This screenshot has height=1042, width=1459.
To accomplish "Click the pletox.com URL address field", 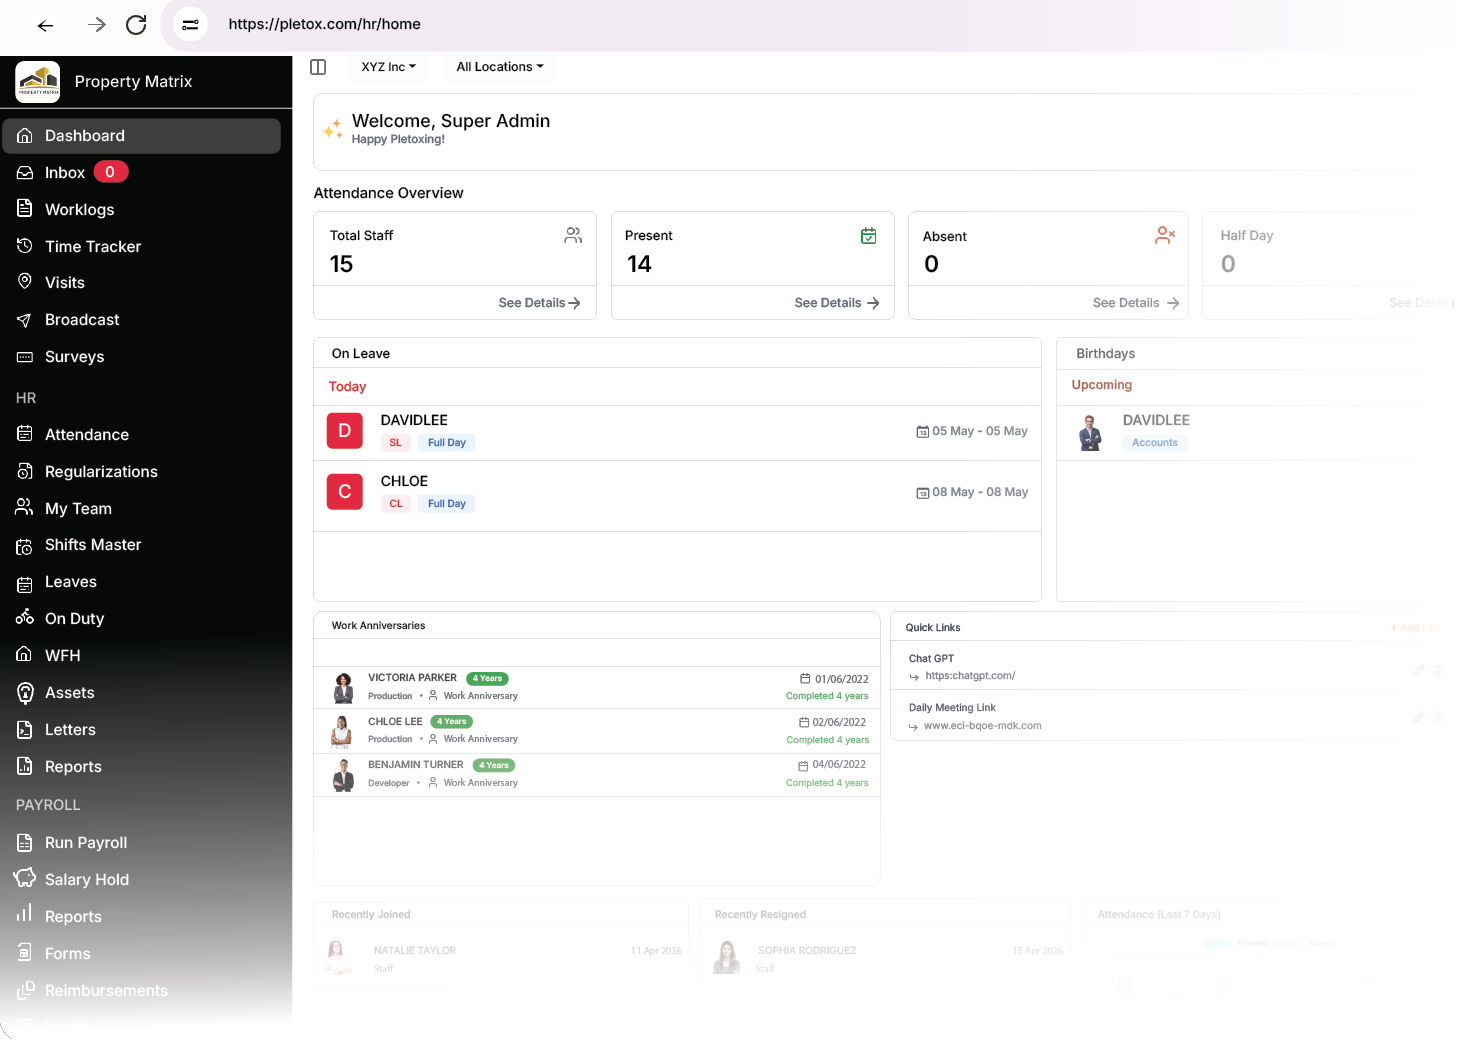I will pyautogui.click(x=324, y=24).
